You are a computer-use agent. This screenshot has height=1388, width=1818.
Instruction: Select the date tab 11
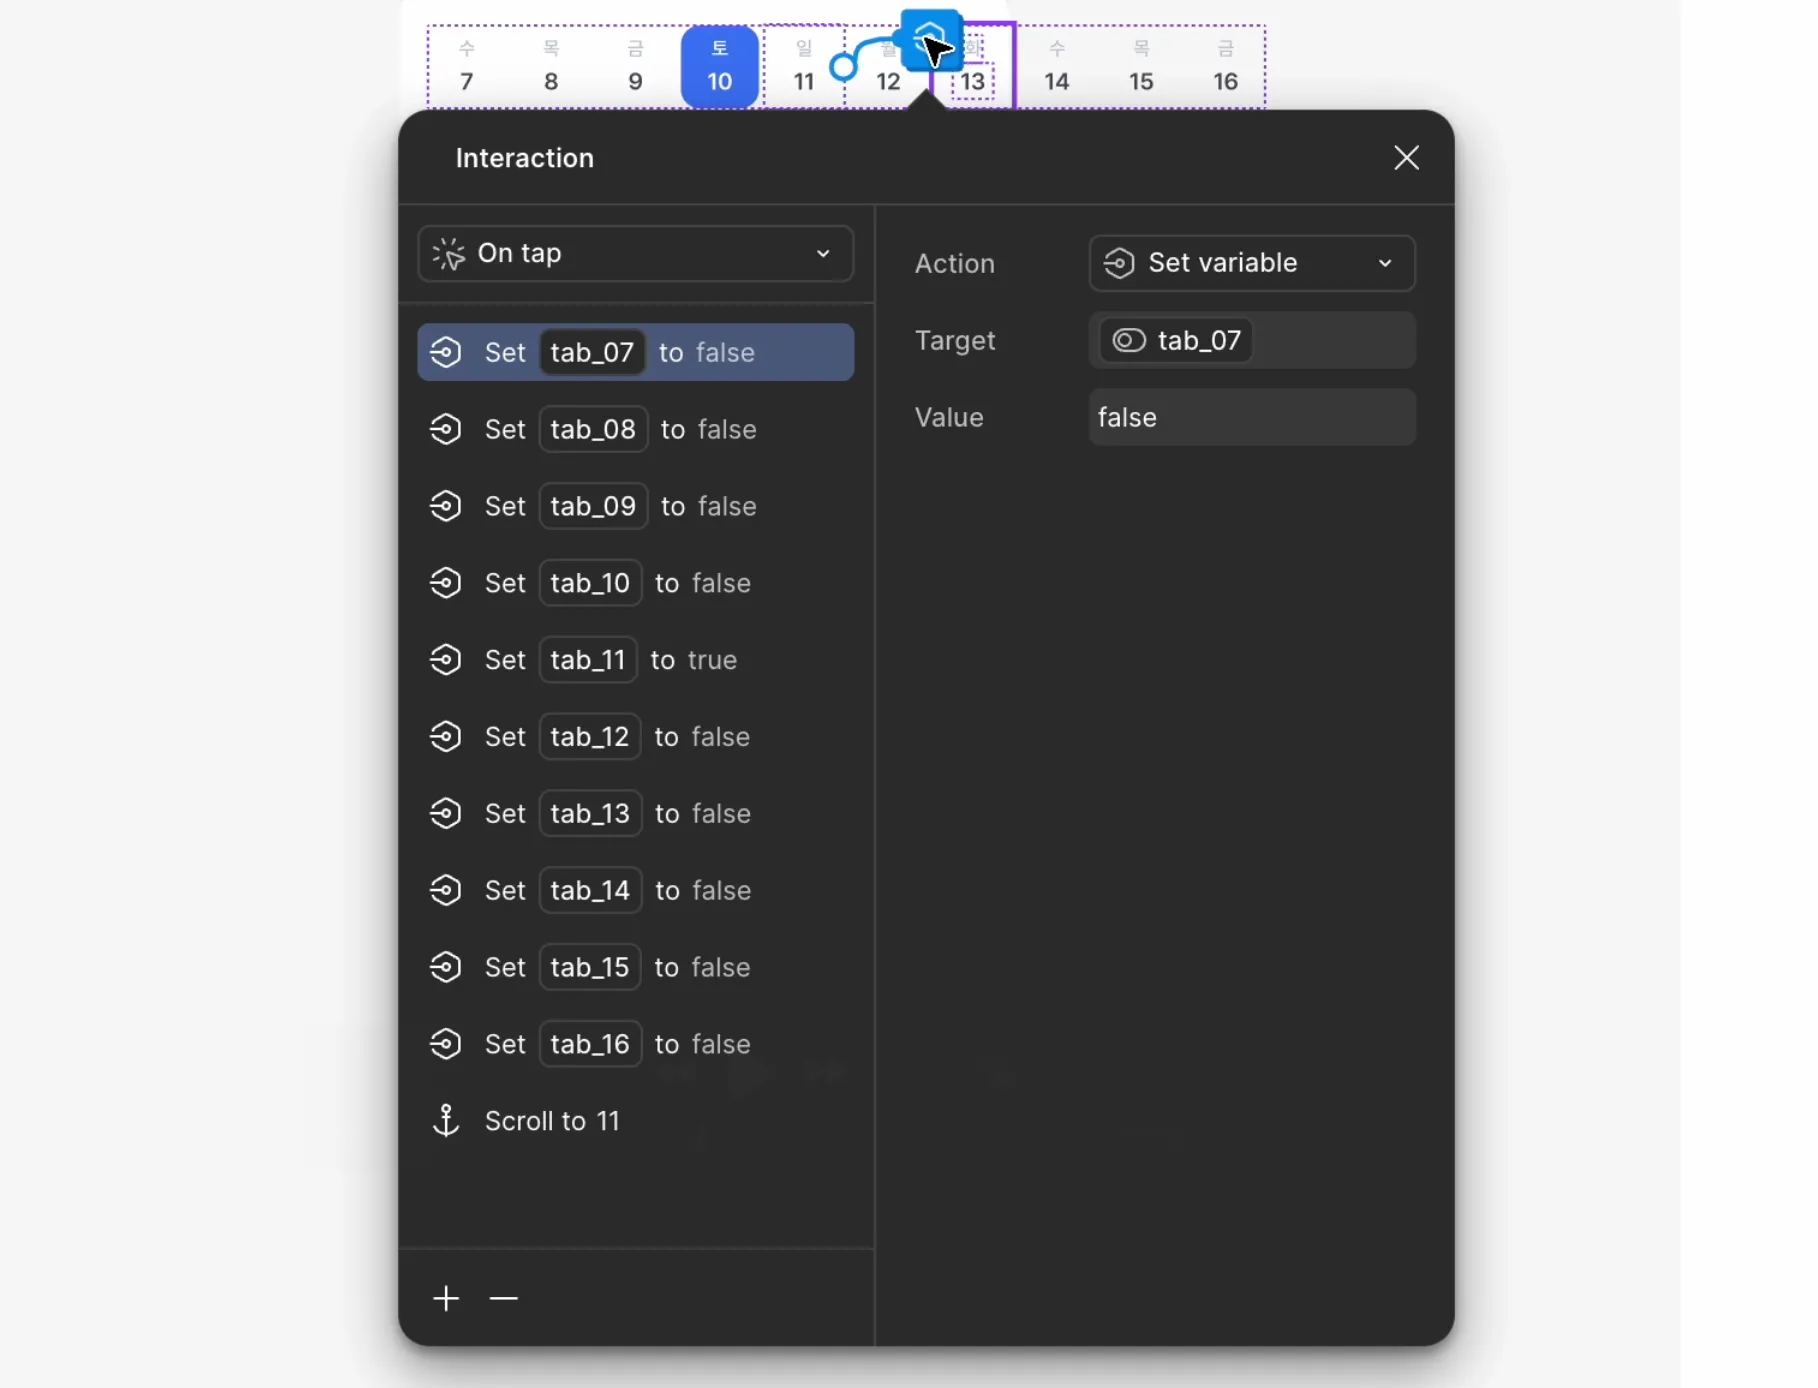click(x=804, y=67)
